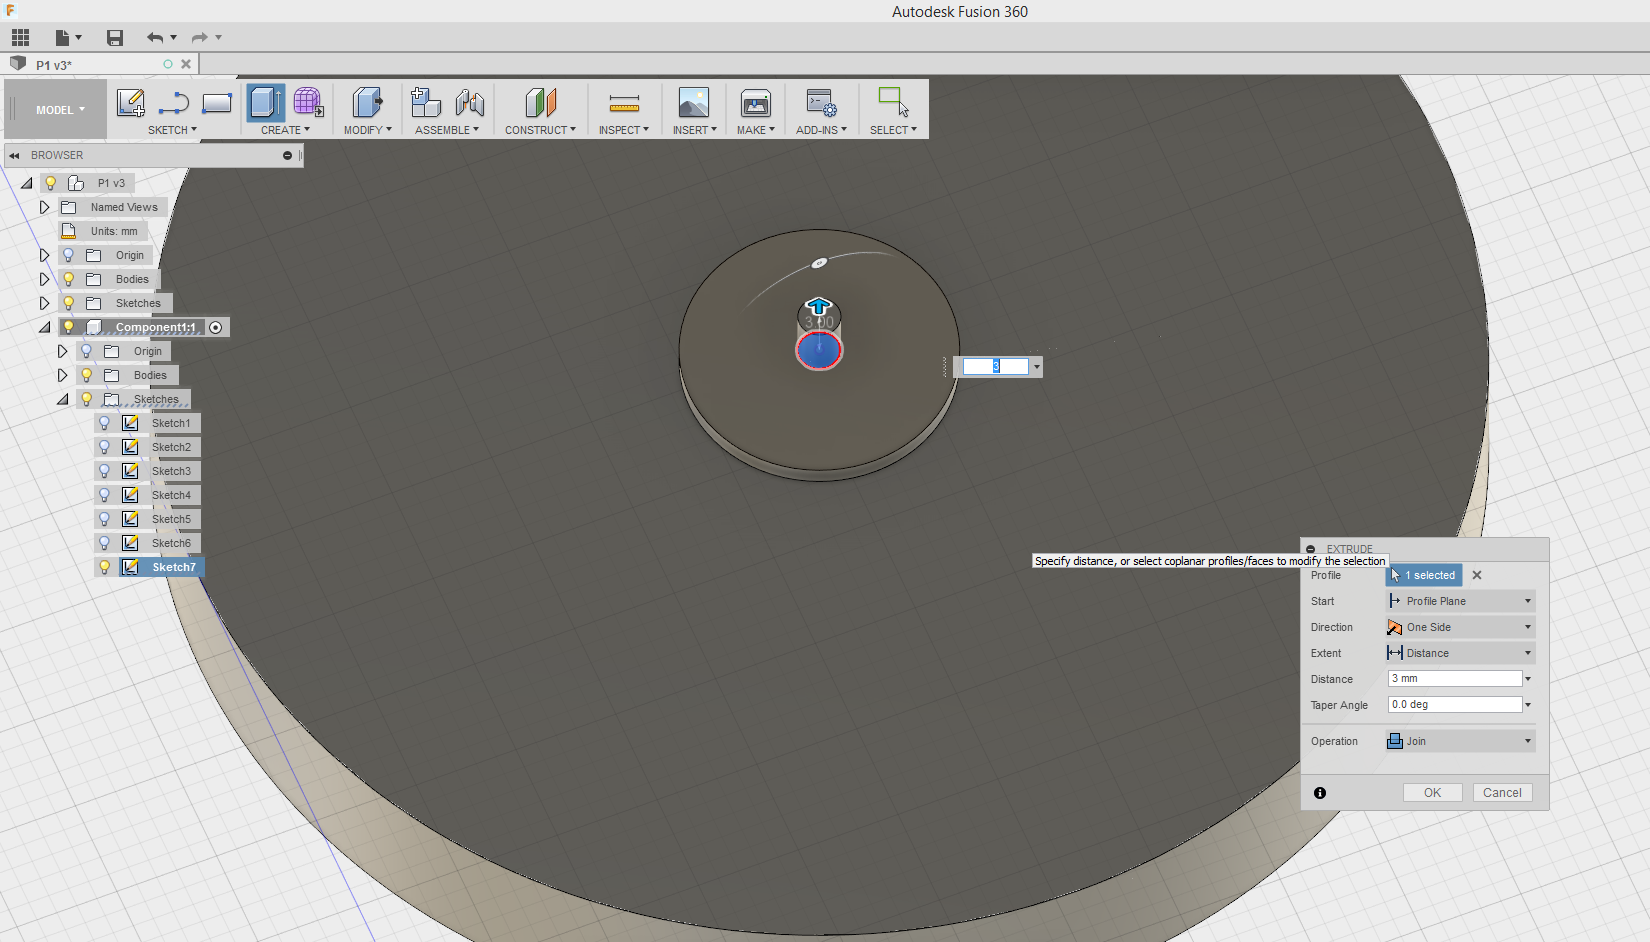Click the Distance 3 mm input field
Viewport: 1650px width, 942px height.
(1455, 679)
